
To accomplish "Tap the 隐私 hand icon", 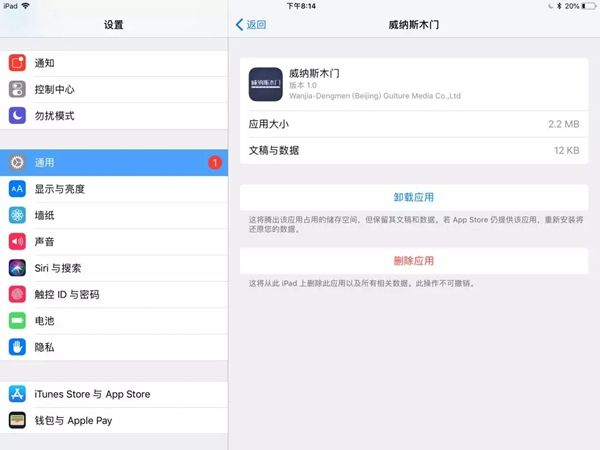I will (x=17, y=347).
